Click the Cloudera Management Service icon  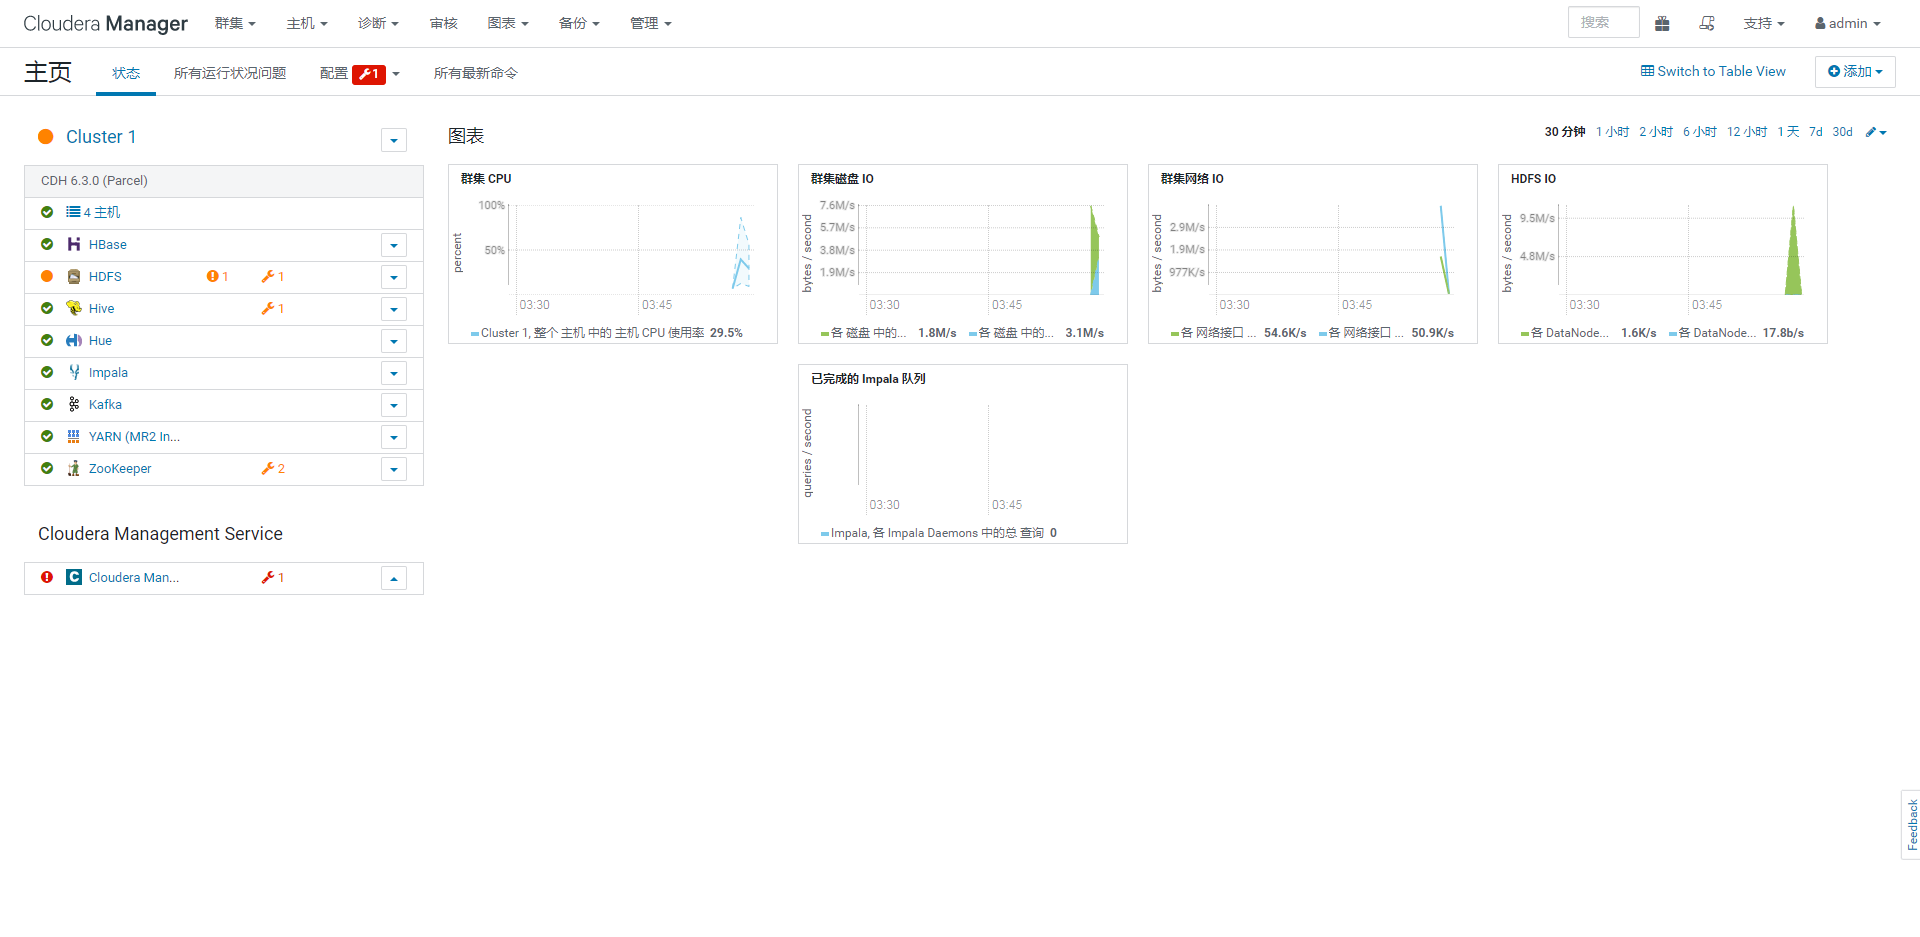74,577
